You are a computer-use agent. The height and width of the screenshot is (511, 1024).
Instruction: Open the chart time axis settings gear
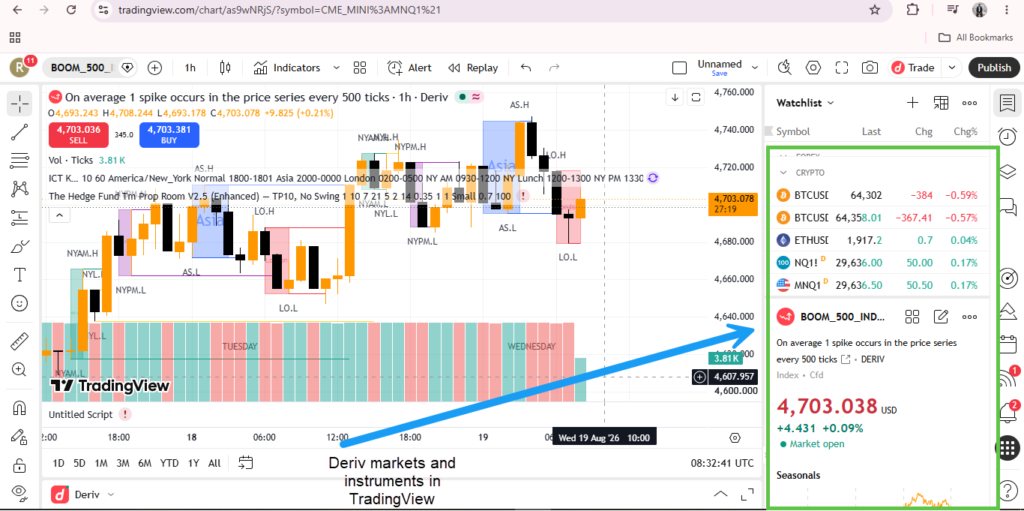[x=735, y=437]
